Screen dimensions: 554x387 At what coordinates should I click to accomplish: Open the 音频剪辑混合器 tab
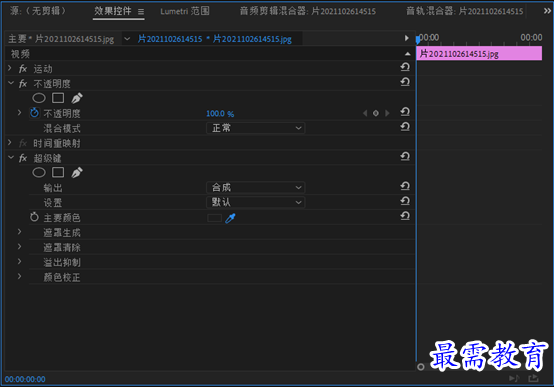click(308, 11)
